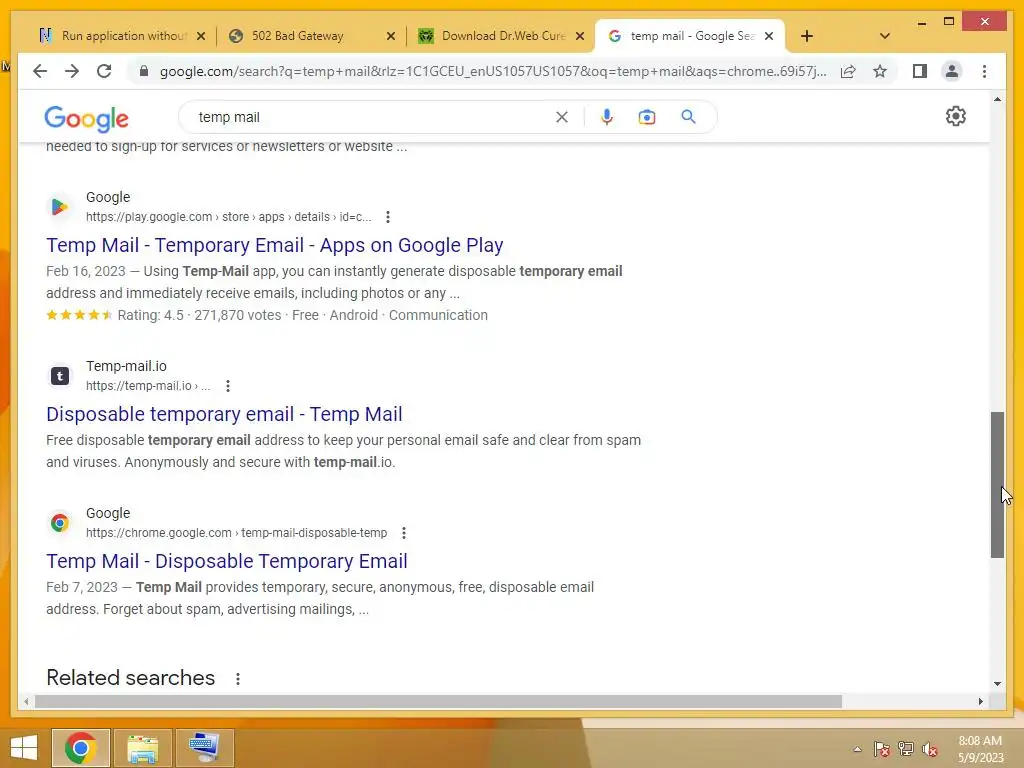View site security lock information
The image size is (1024, 768).
144,71
